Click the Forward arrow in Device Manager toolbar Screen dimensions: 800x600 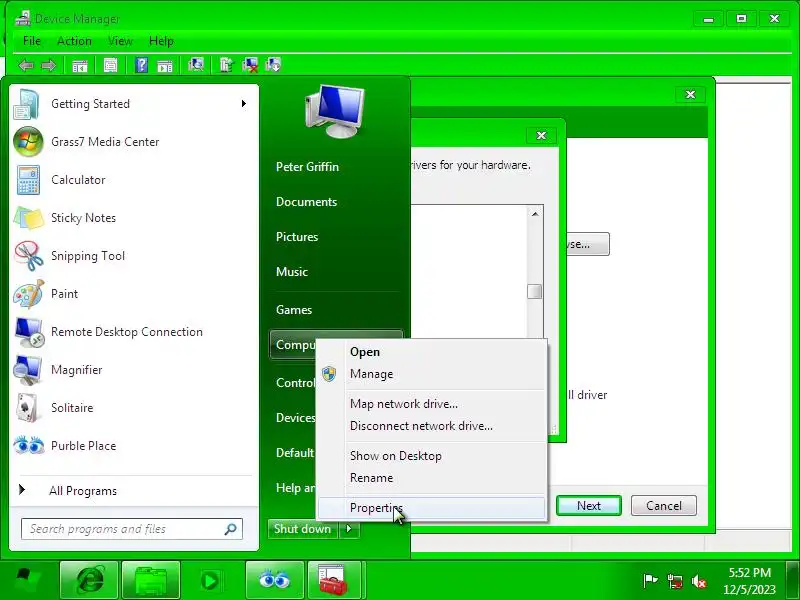pos(48,65)
